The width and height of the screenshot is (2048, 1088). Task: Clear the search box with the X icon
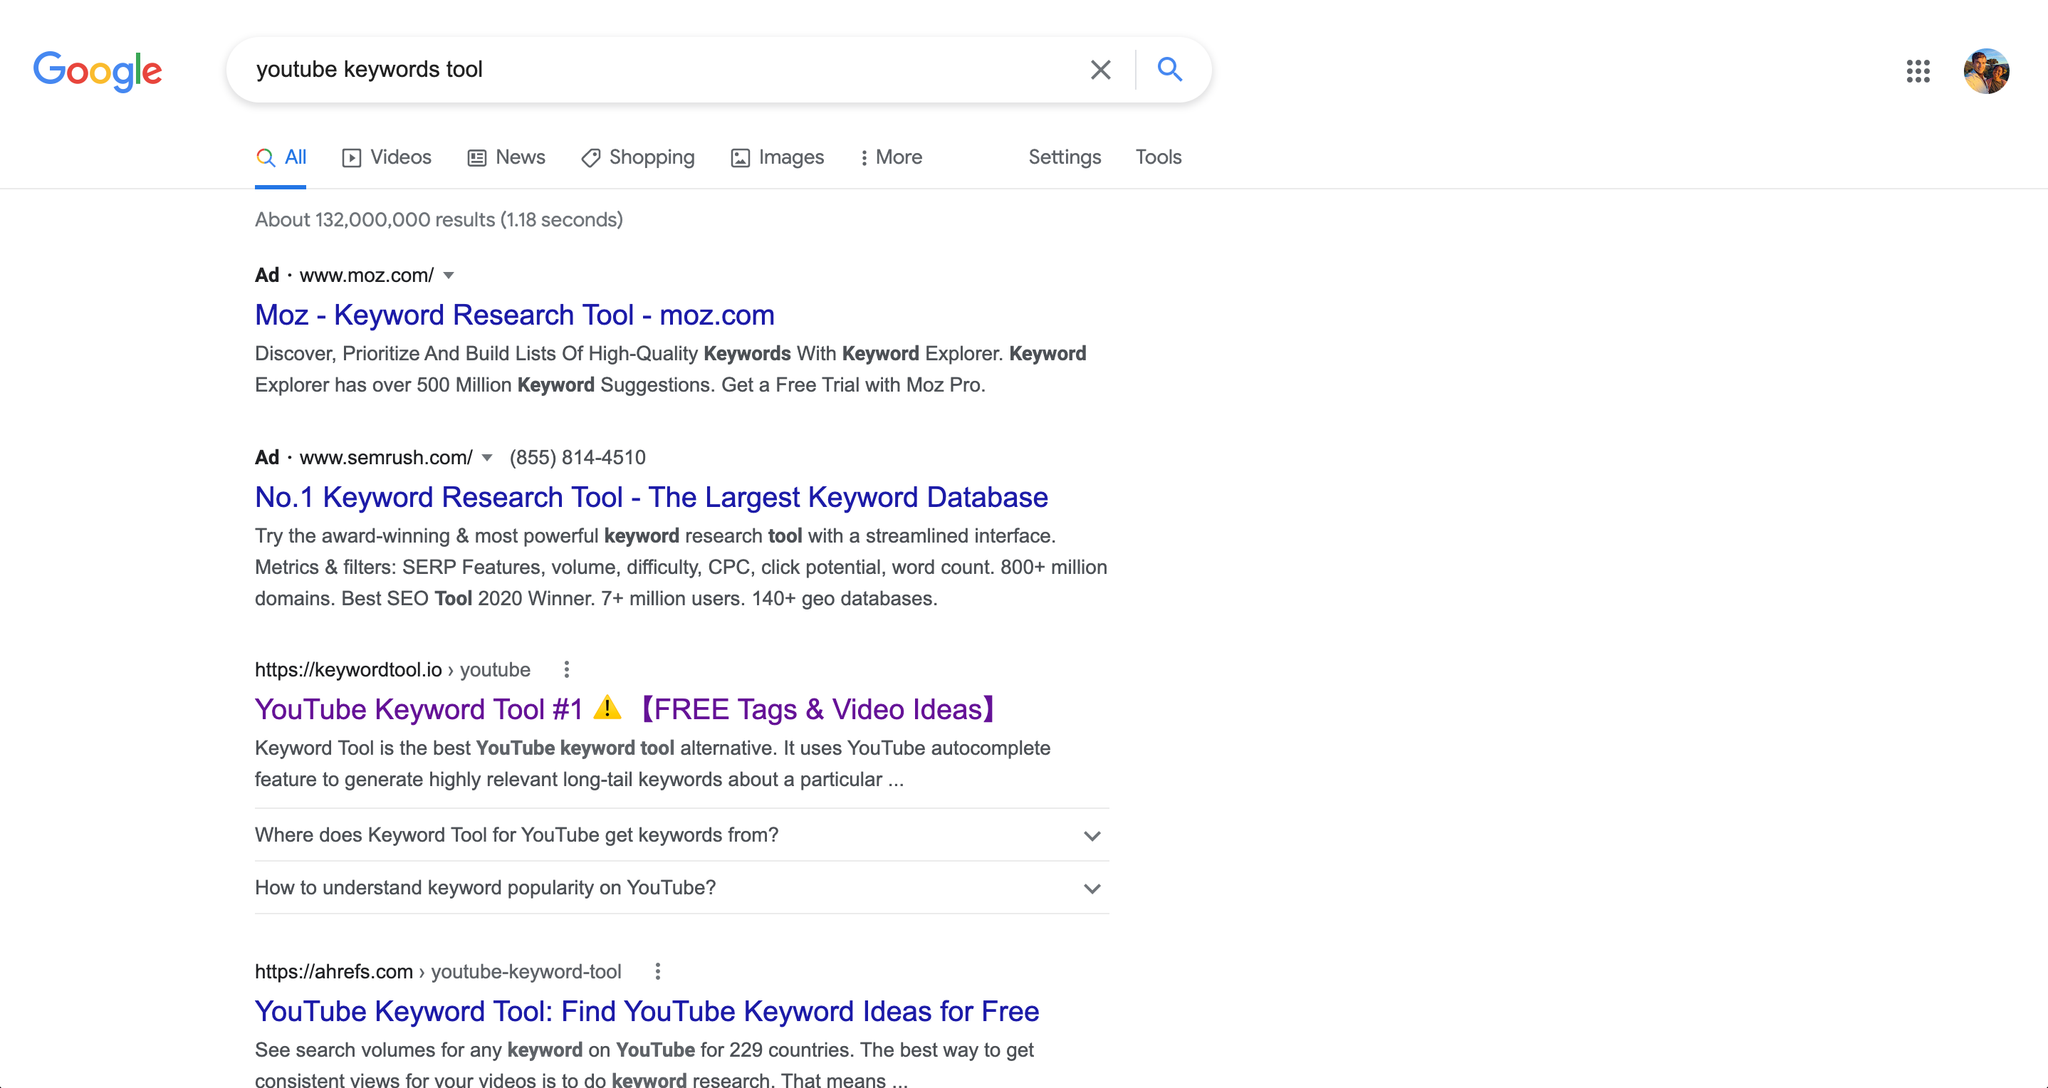tap(1100, 70)
